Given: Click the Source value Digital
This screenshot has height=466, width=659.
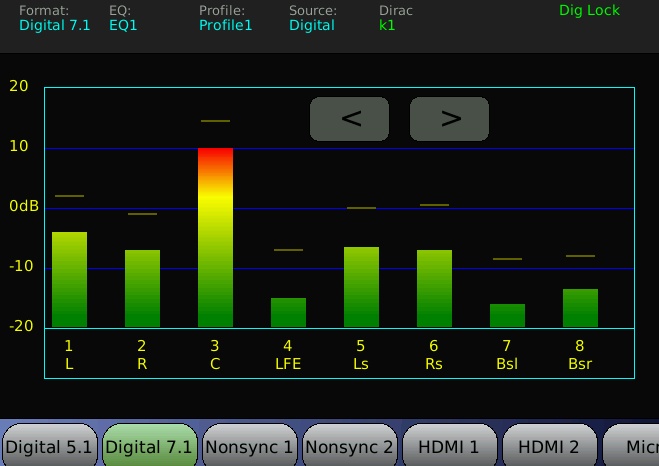Looking at the screenshot, I should (x=312, y=25).
